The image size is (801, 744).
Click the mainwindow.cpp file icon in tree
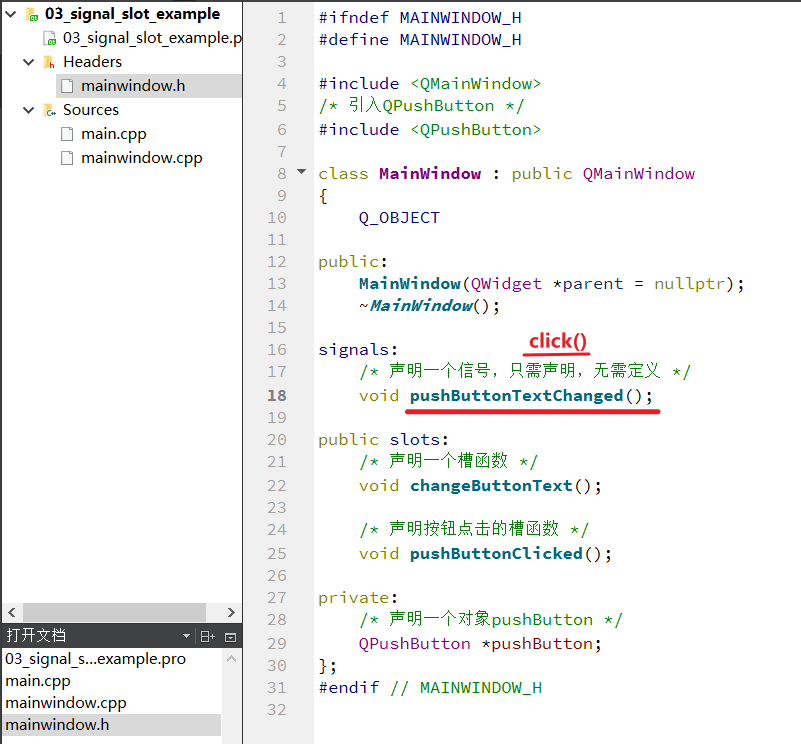point(67,158)
